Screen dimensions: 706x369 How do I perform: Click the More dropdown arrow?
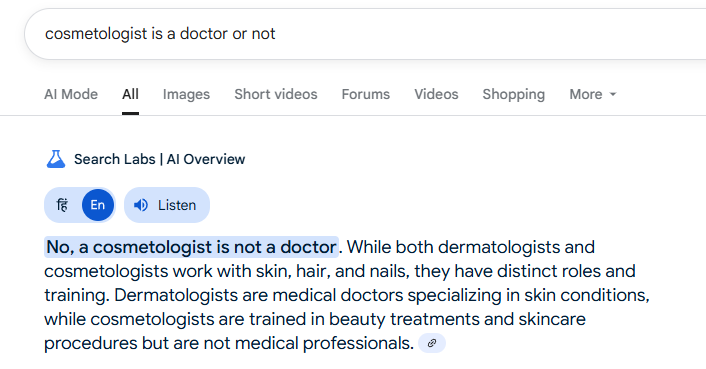(612, 94)
